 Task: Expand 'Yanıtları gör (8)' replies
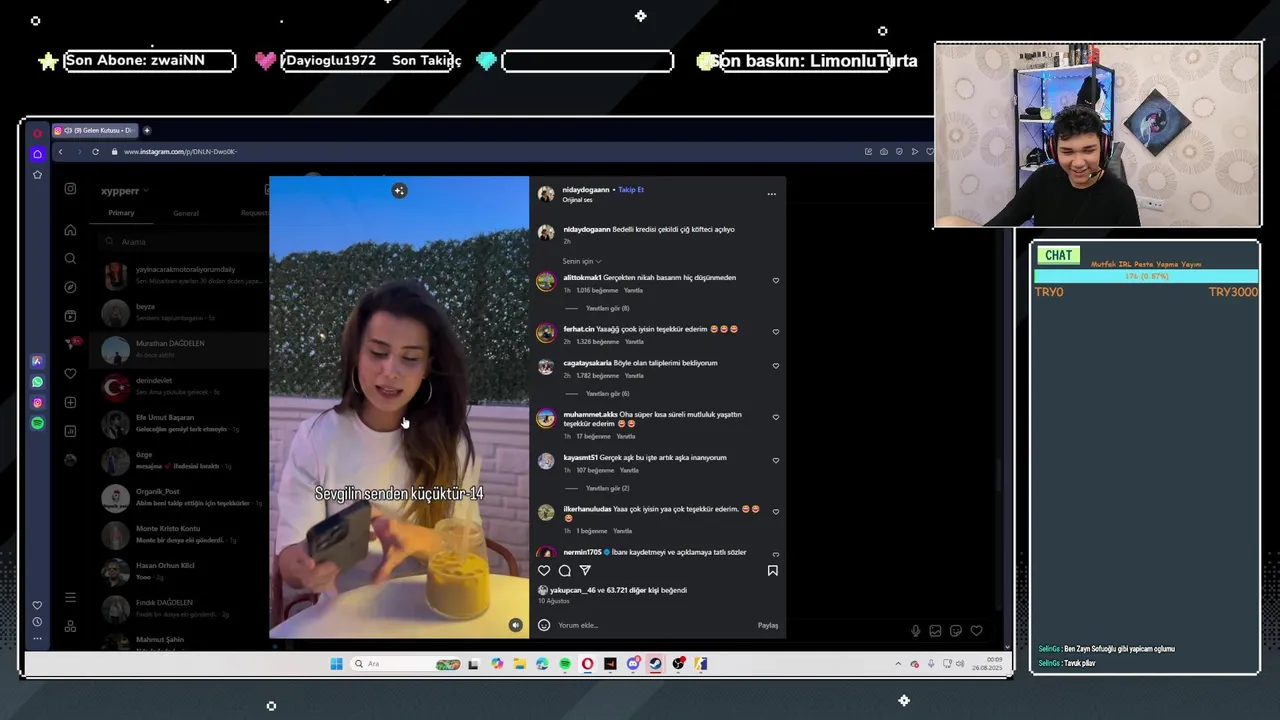coord(607,308)
